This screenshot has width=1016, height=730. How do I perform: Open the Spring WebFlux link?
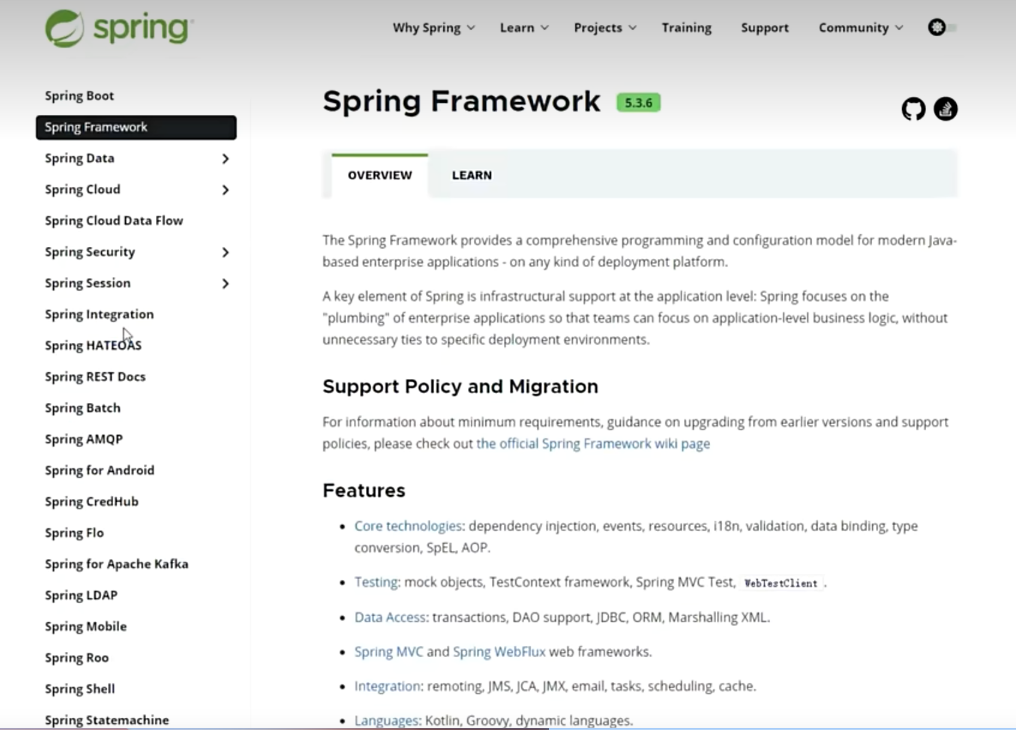click(499, 652)
